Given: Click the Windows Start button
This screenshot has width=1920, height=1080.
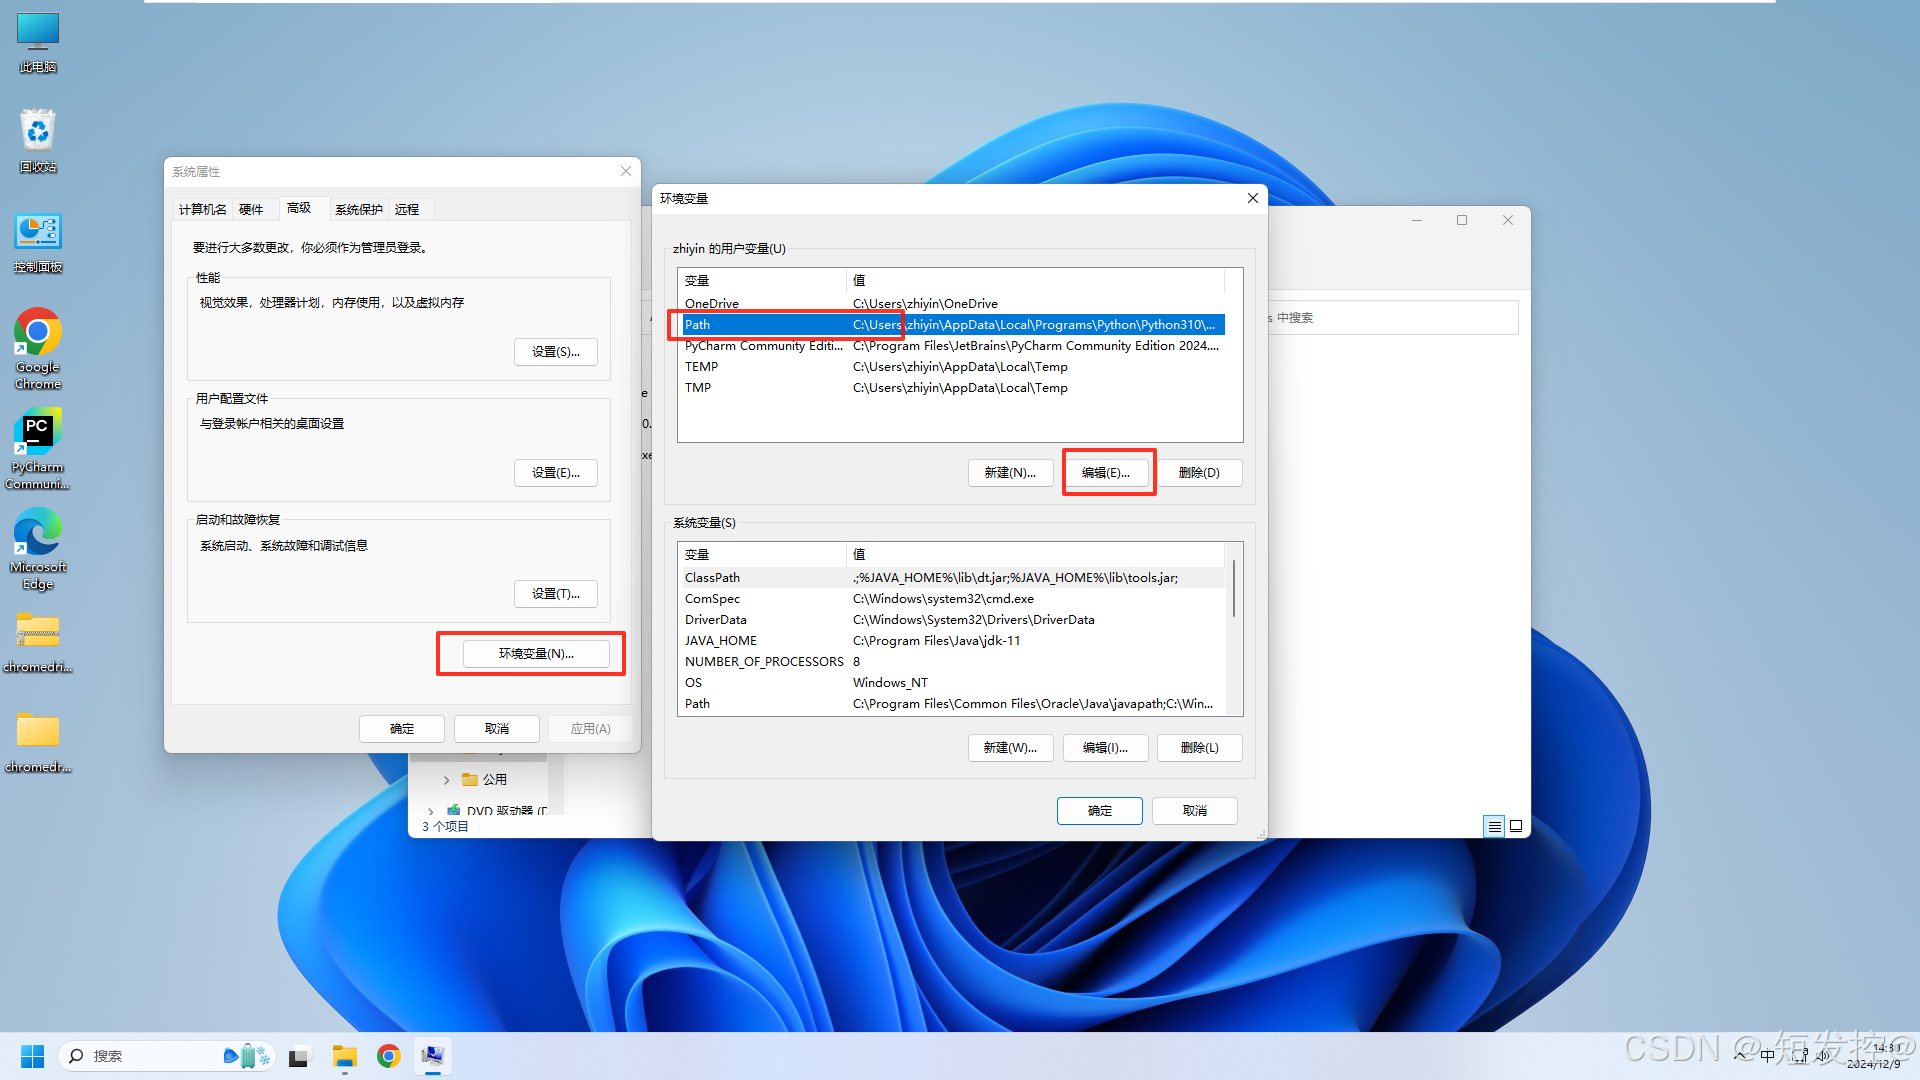Looking at the screenshot, I should click(x=31, y=1055).
